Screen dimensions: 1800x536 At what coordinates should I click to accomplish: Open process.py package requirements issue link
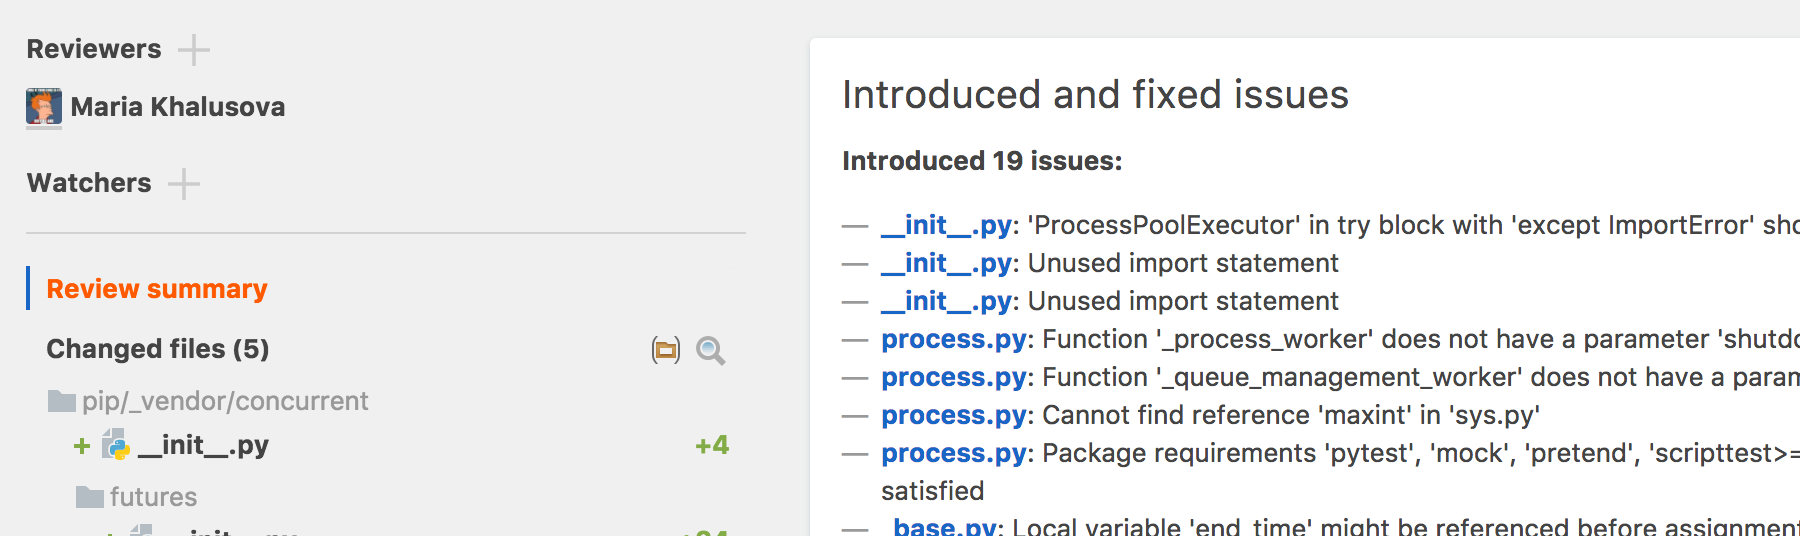[954, 453]
